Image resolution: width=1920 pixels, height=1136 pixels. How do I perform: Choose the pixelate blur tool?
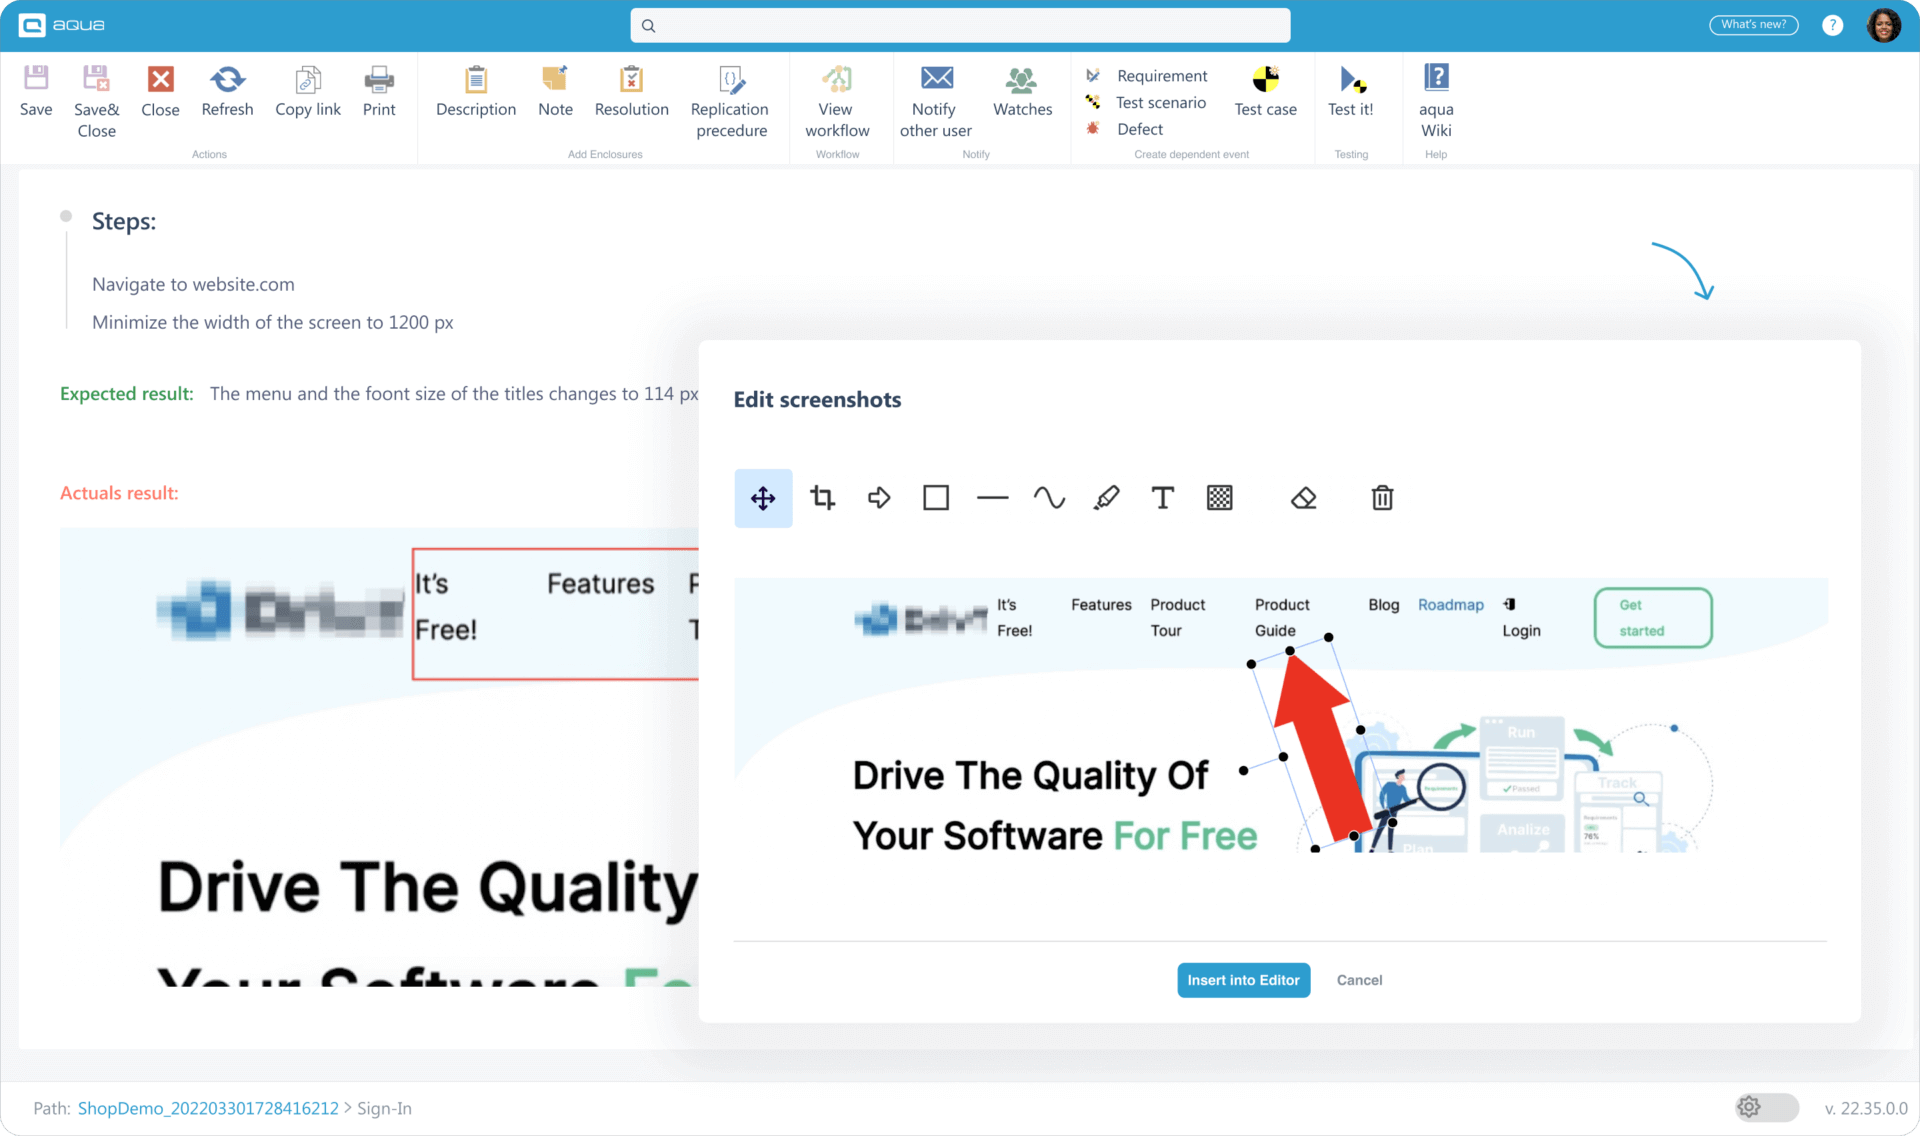point(1219,497)
